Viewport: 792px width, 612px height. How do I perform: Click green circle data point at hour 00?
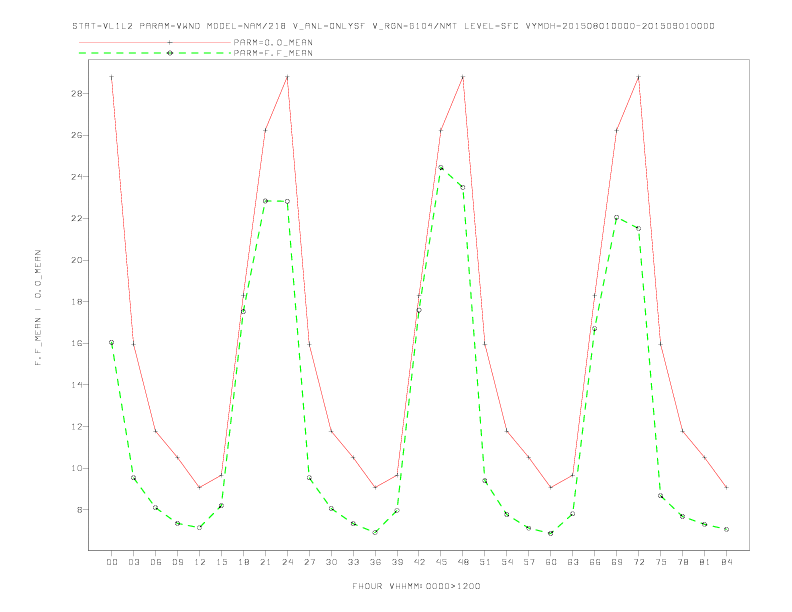(112, 342)
